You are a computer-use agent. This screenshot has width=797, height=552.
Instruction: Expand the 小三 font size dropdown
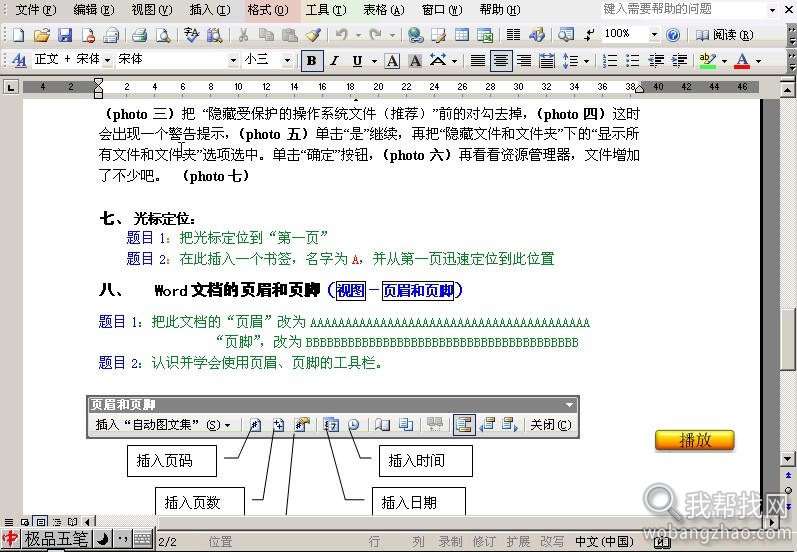click(287, 60)
